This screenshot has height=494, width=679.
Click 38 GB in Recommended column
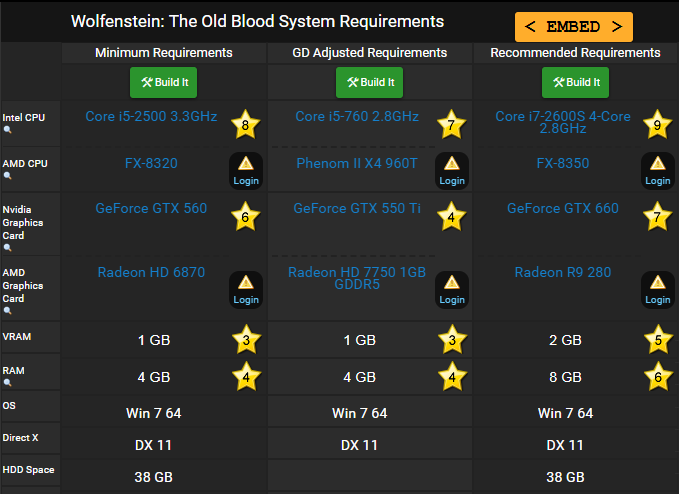[565, 477]
